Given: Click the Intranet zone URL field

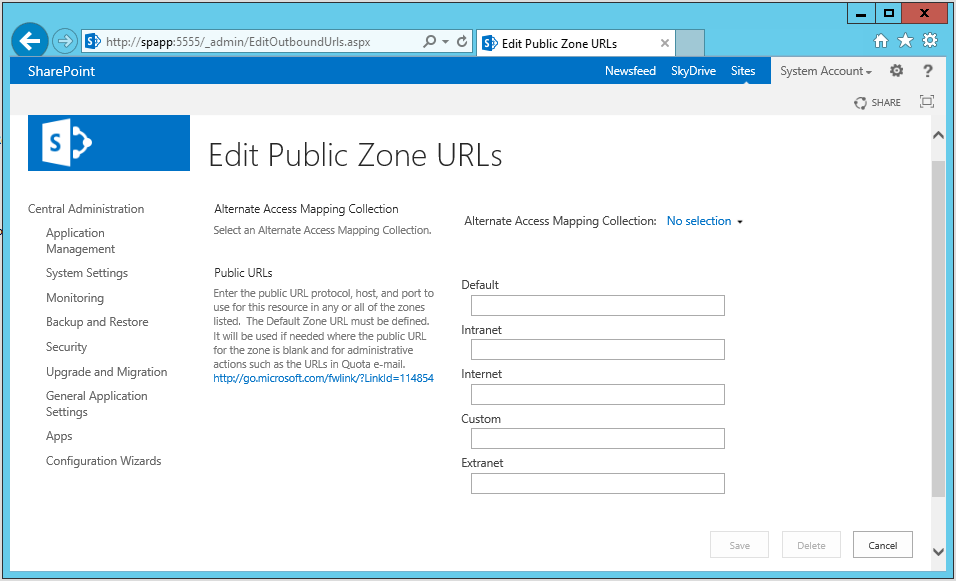Looking at the screenshot, I should (x=598, y=349).
